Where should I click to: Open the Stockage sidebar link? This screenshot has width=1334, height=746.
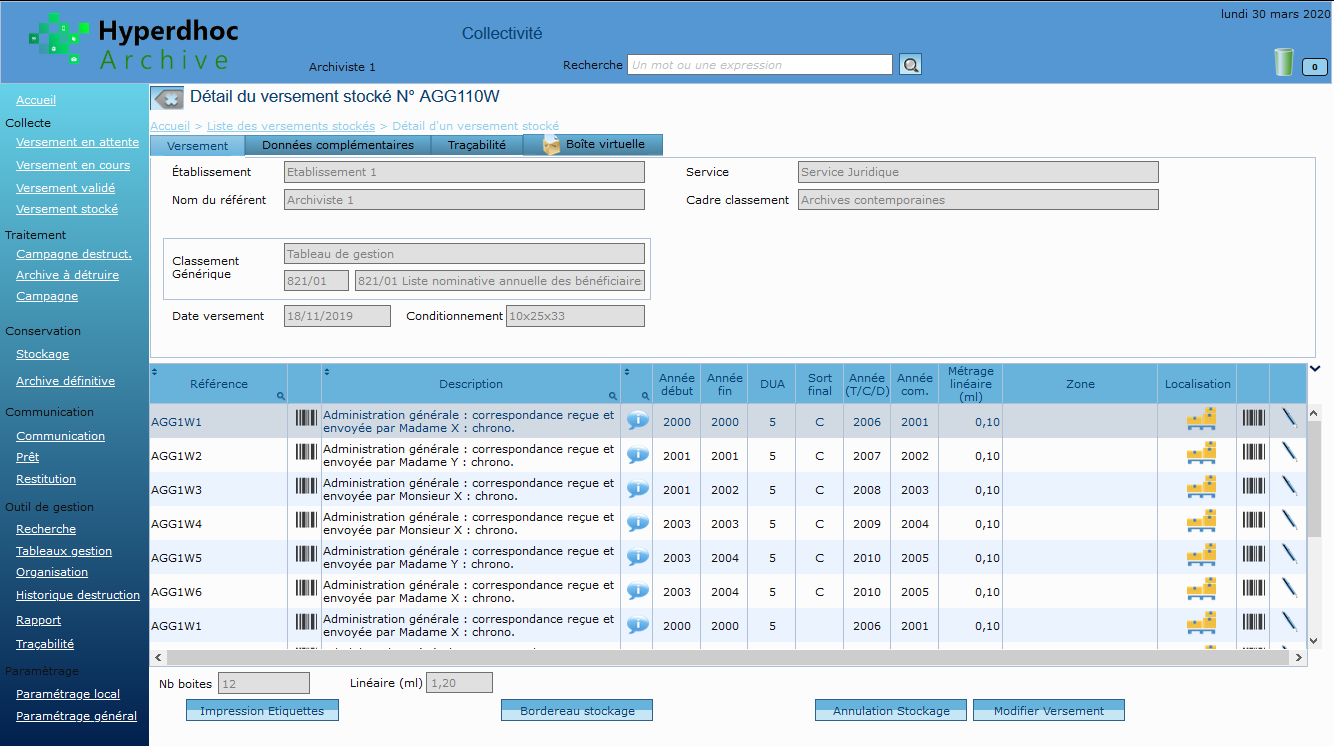coord(43,354)
